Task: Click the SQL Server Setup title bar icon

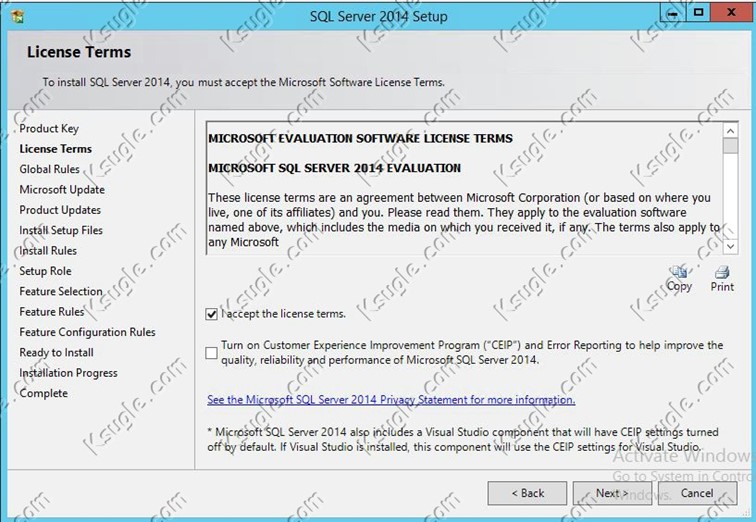Action: 18,16
